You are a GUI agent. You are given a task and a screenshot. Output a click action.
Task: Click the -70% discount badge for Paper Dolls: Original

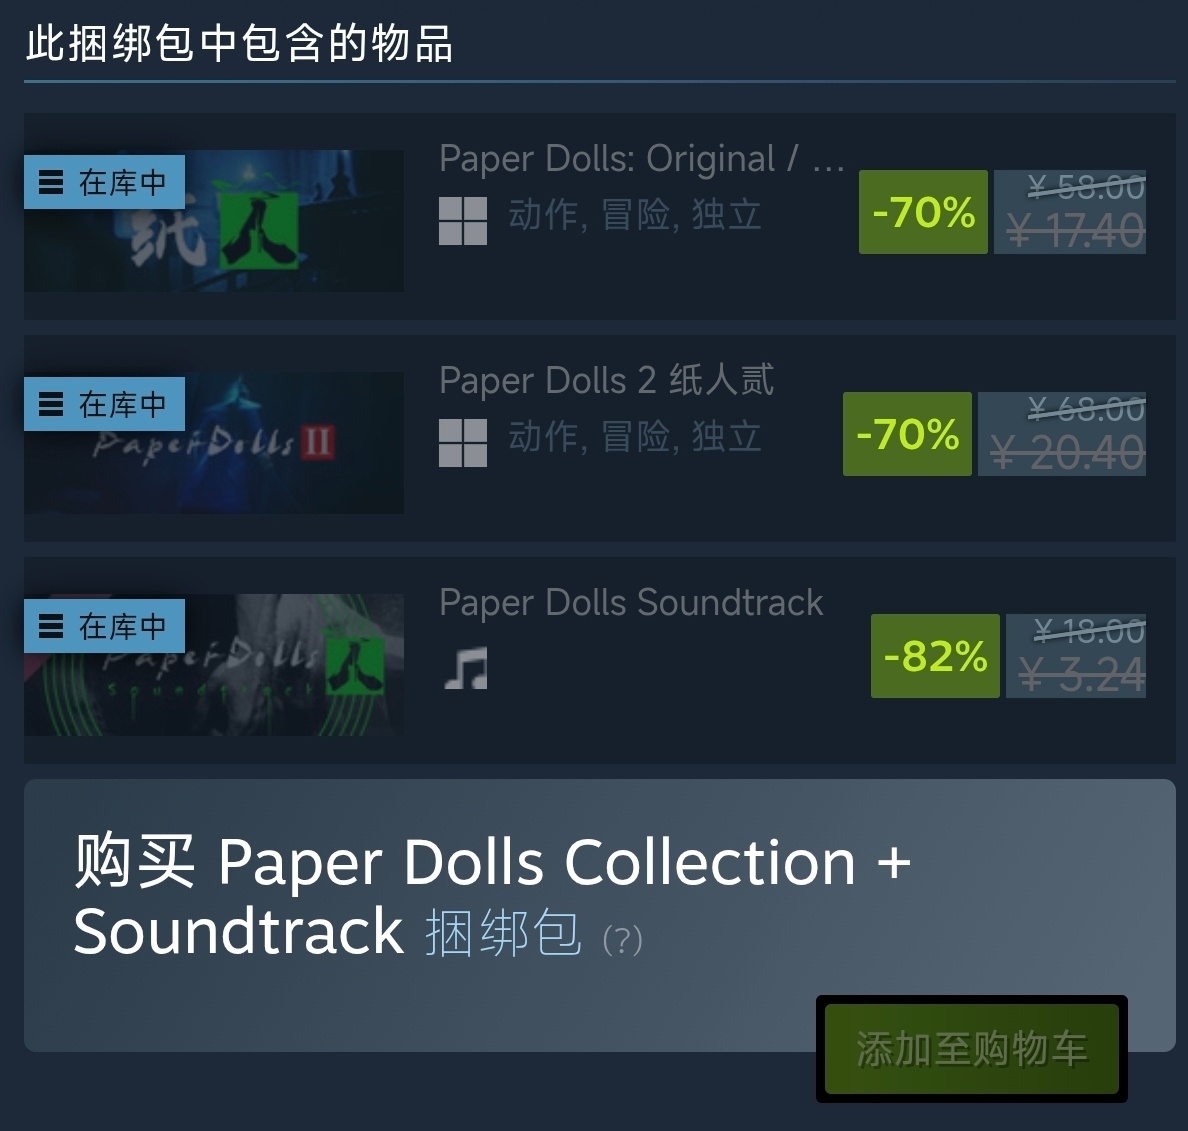(924, 212)
